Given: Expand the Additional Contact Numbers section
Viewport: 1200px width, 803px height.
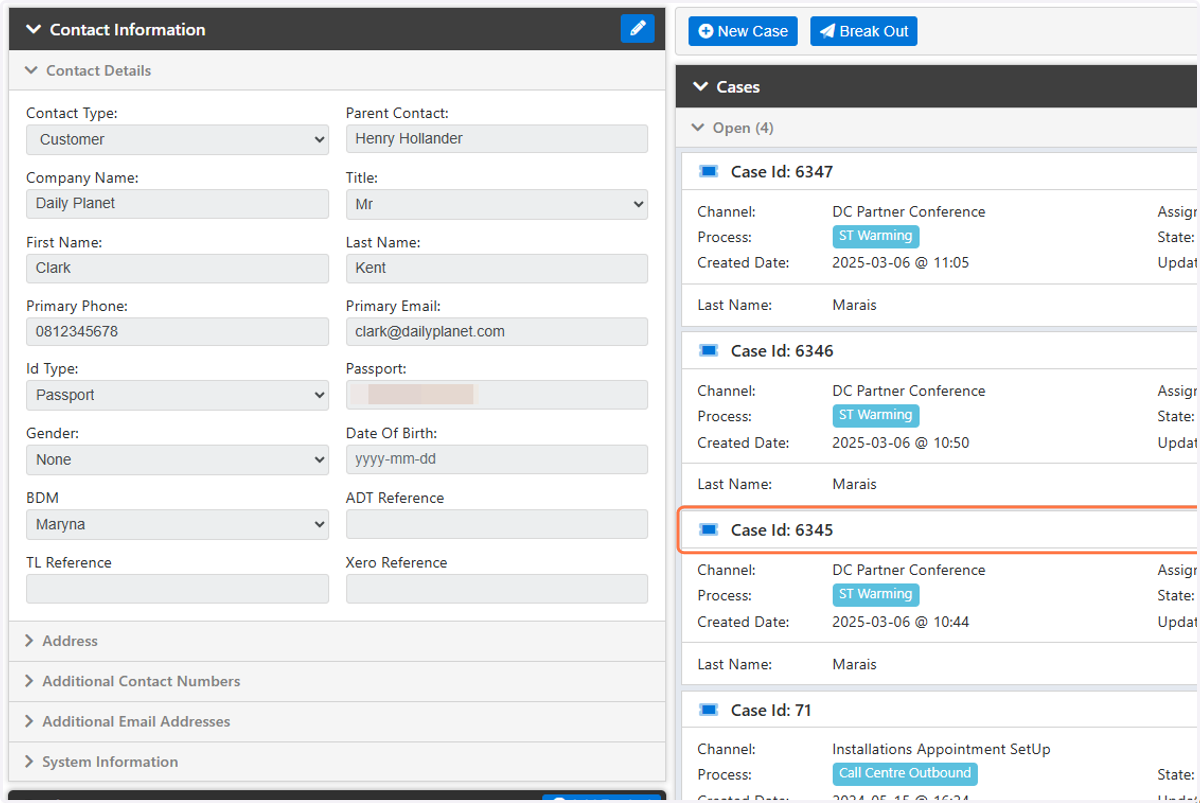Looking at the screenshot, I should tap(337, 681).
